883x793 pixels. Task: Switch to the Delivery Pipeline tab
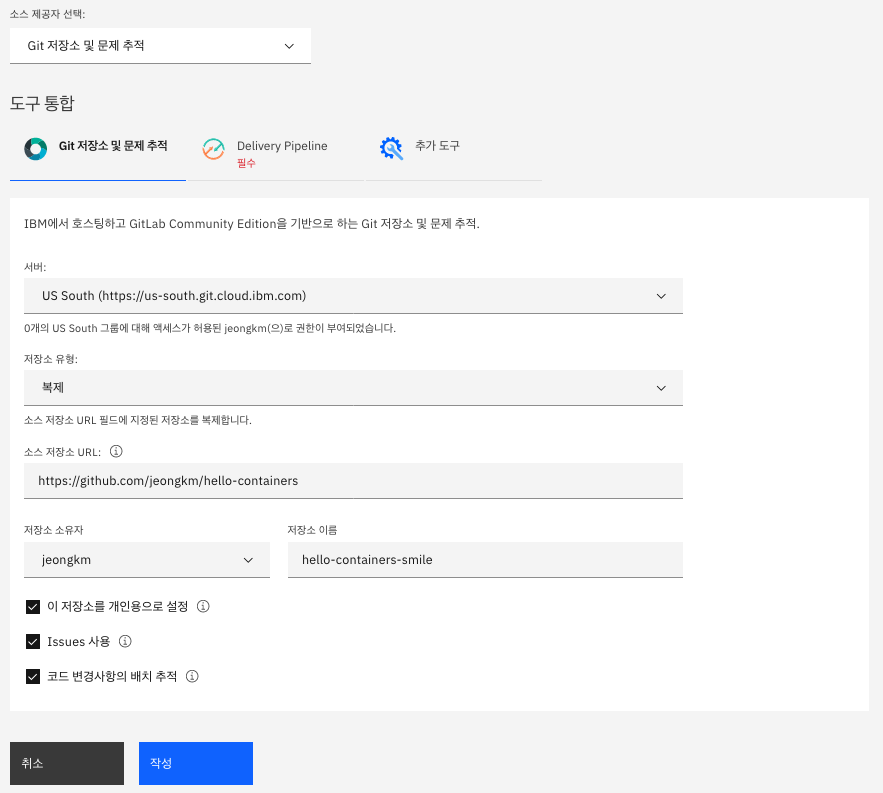(x=275, y=153)
